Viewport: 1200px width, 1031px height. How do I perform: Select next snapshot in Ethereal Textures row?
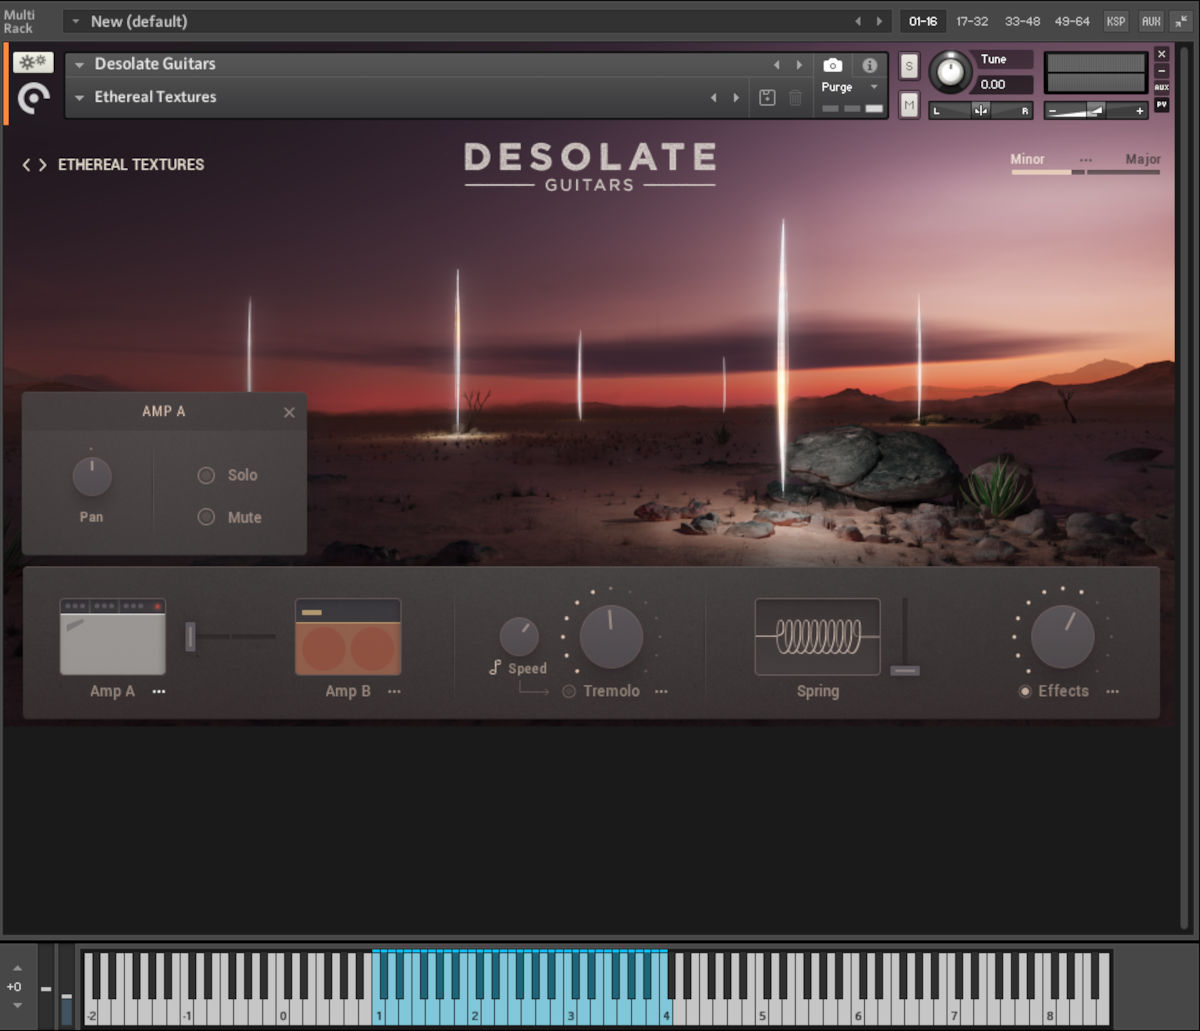(x=737, y=97)
